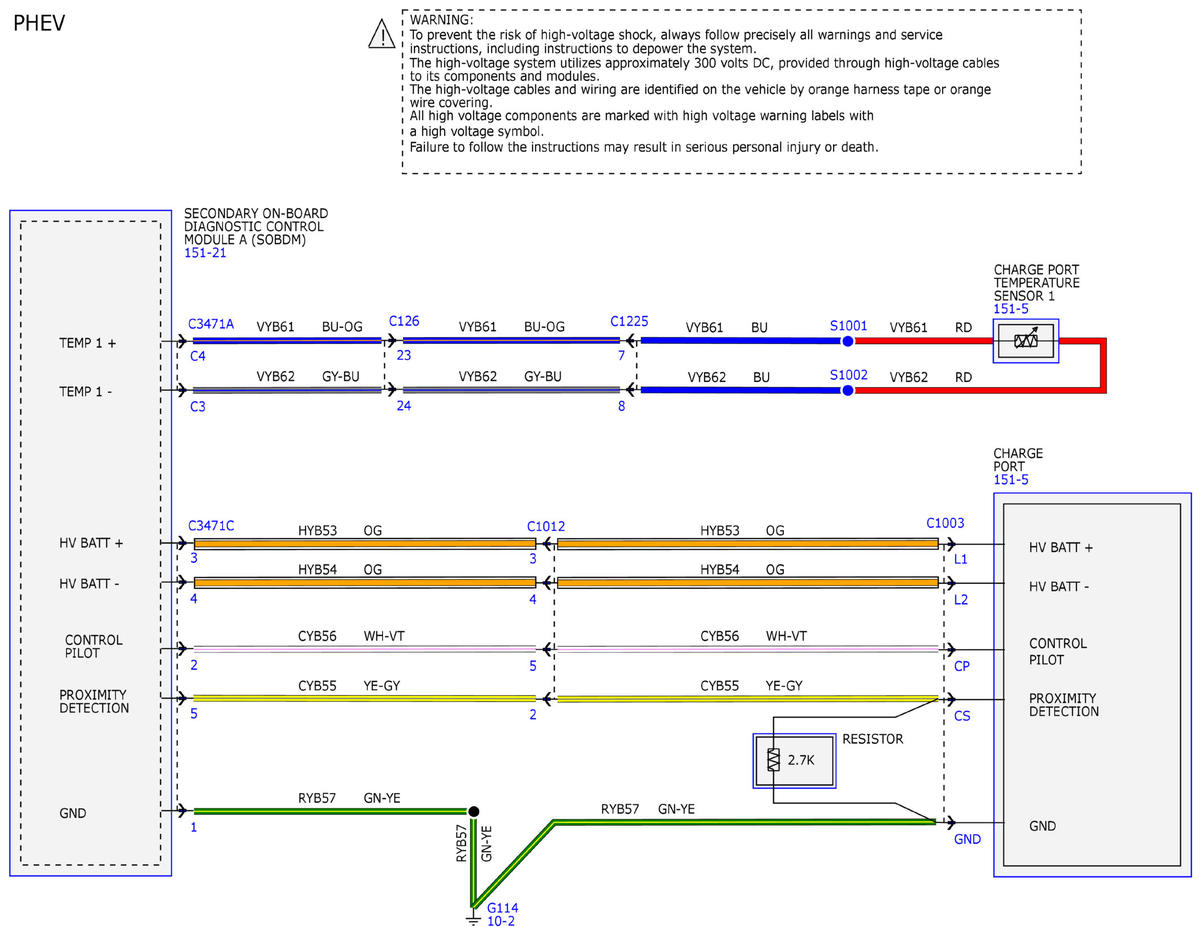The image size is (1200, 927).
Task: Click pin L2 at the charge port
Action: click(x=961, y=599)
